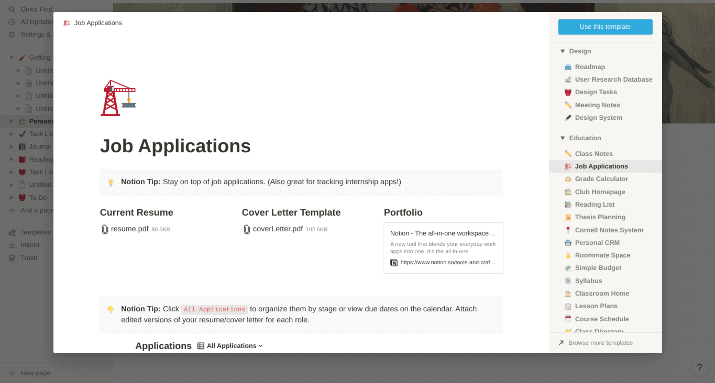Choose the Simple Budget template icon

[x=568, y=268]
